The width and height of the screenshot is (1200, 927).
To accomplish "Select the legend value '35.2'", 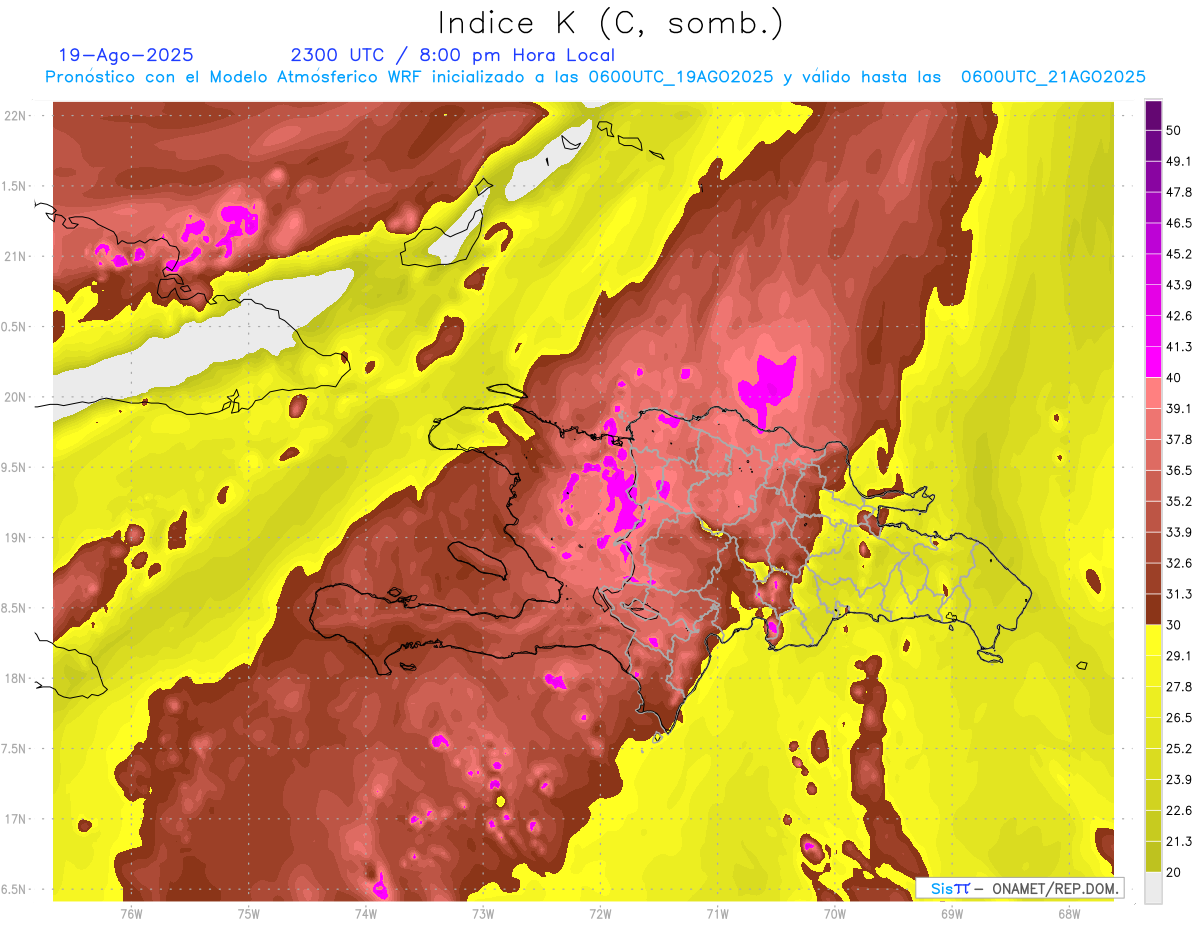I will click(1179, 502).
